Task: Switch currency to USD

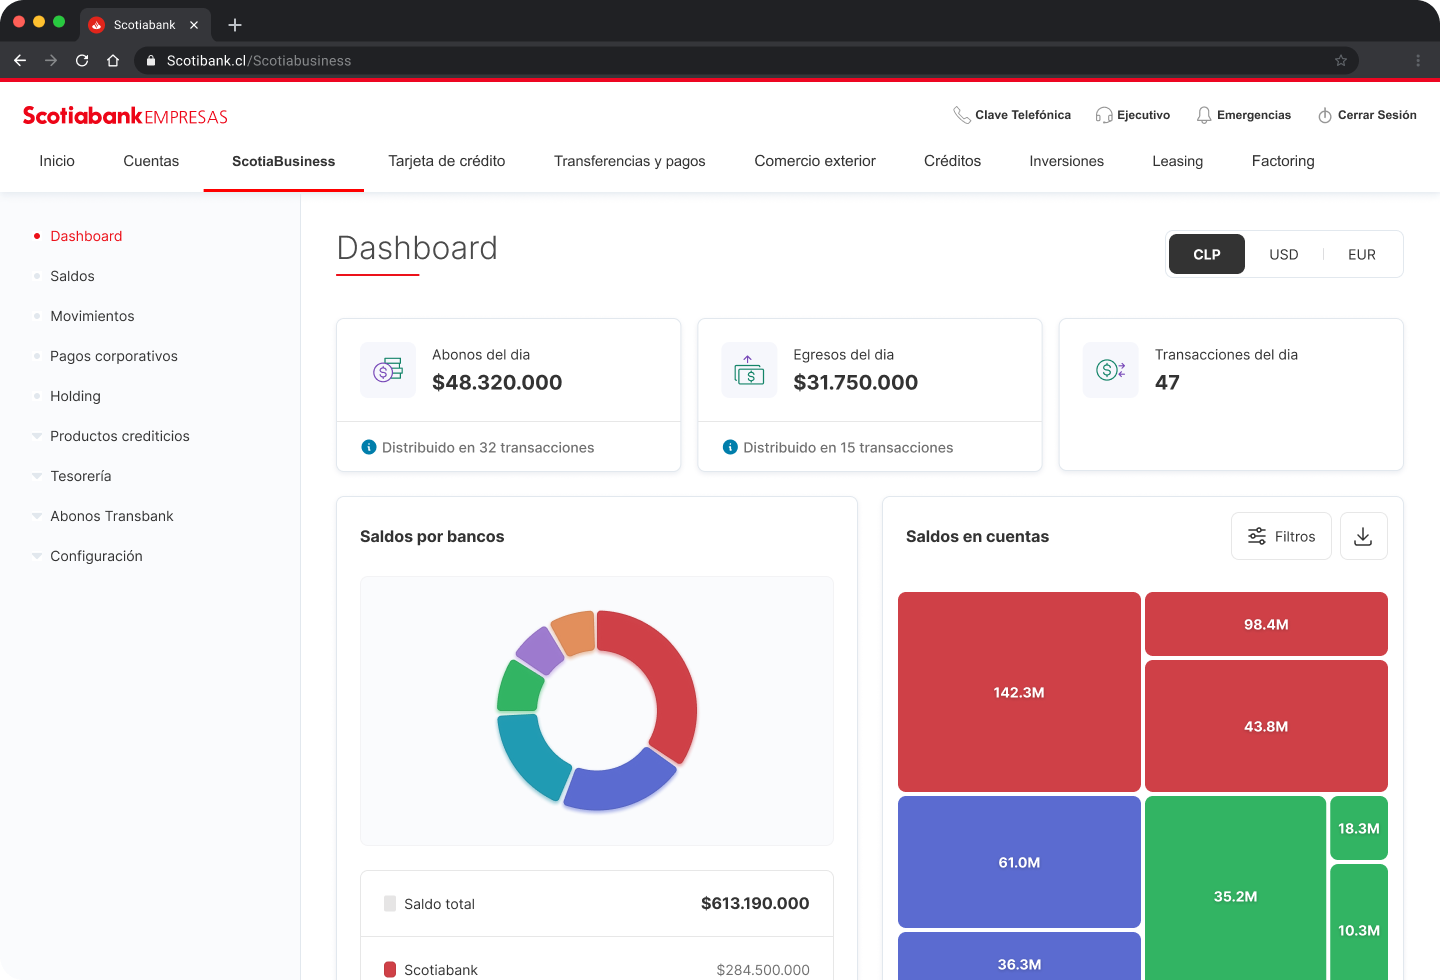Action: [1284, 254]
